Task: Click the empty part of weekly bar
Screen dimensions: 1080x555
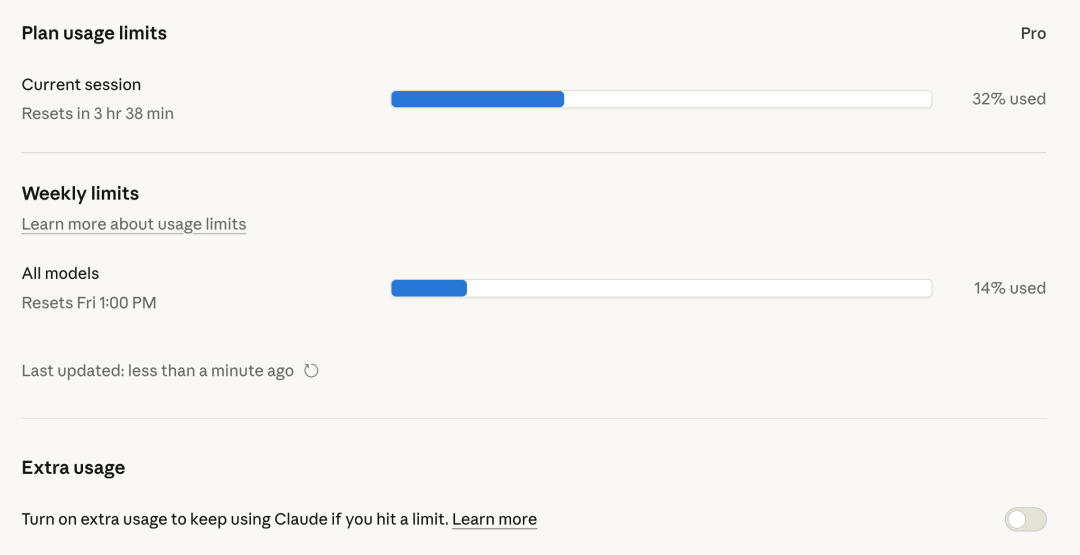Action: pyautogui.click(x=700, y=288)
